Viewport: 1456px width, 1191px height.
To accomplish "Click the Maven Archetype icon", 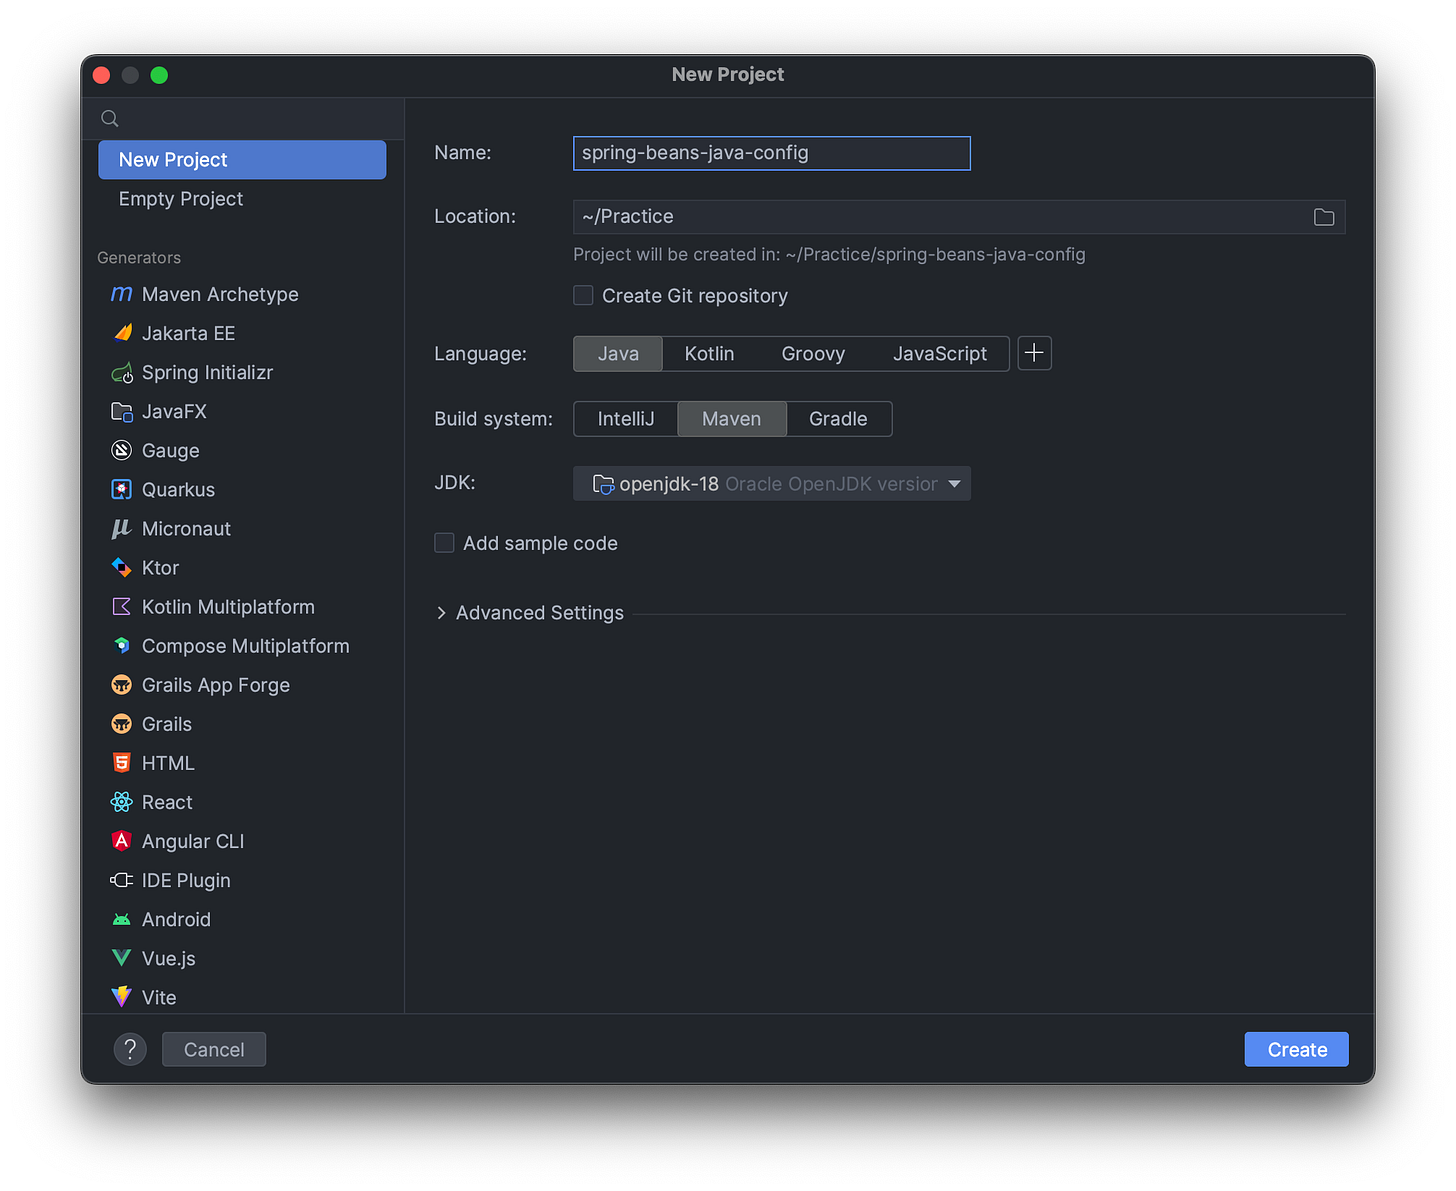I will pos(121,294).
